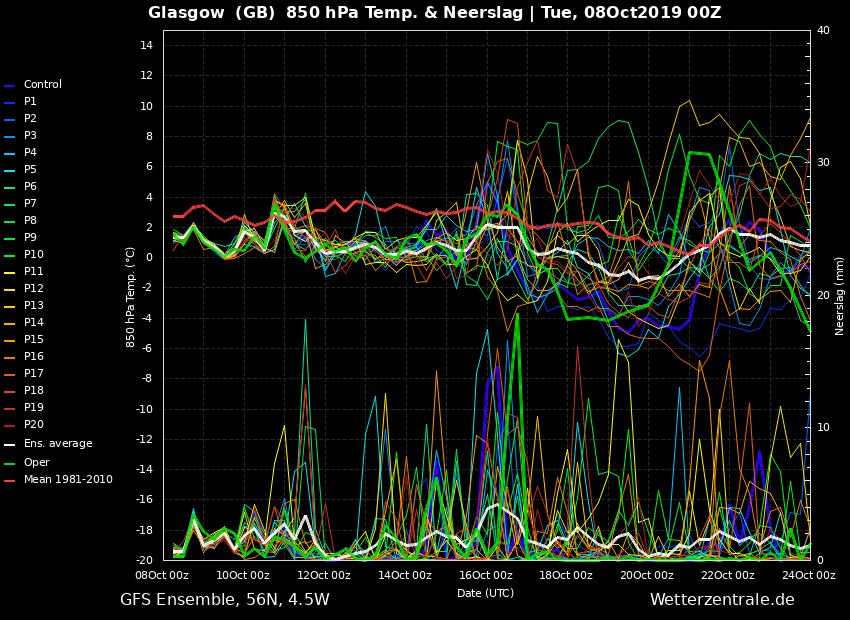Click the Date (UTC) axis label
Viewport: 850px width, 620px height.
[485, 593]
